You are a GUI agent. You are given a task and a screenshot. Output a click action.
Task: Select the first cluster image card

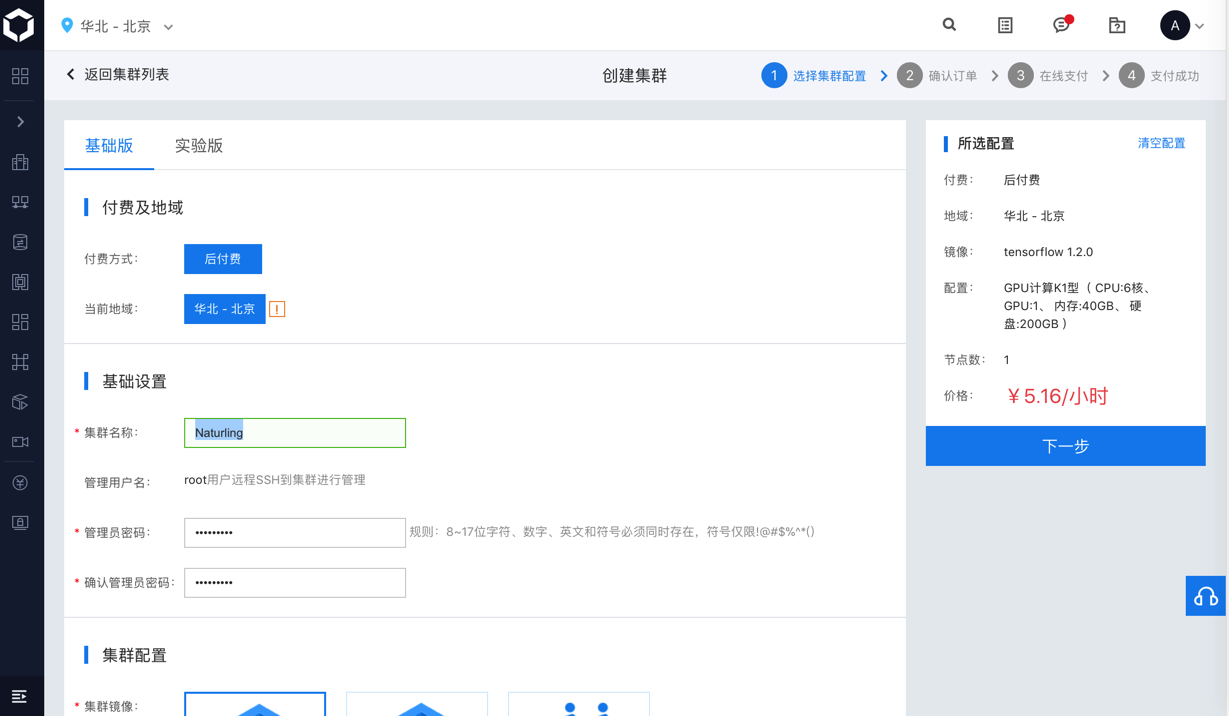(255, 704)
